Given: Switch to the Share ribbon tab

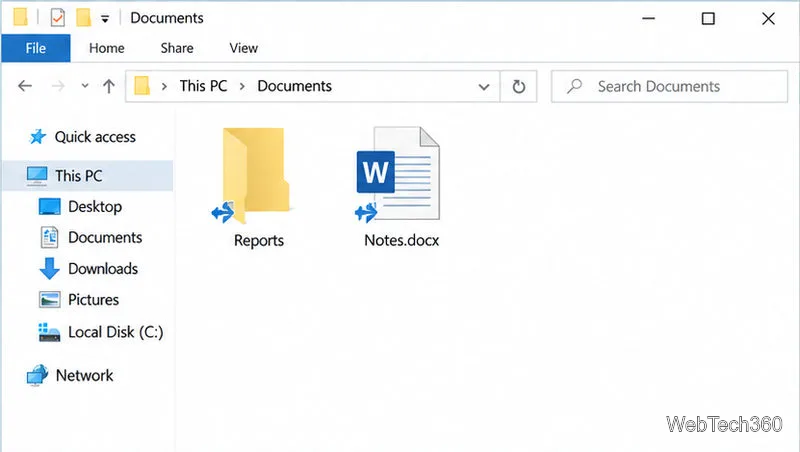Looking at the screenshot, I should (x=177, y=48).
